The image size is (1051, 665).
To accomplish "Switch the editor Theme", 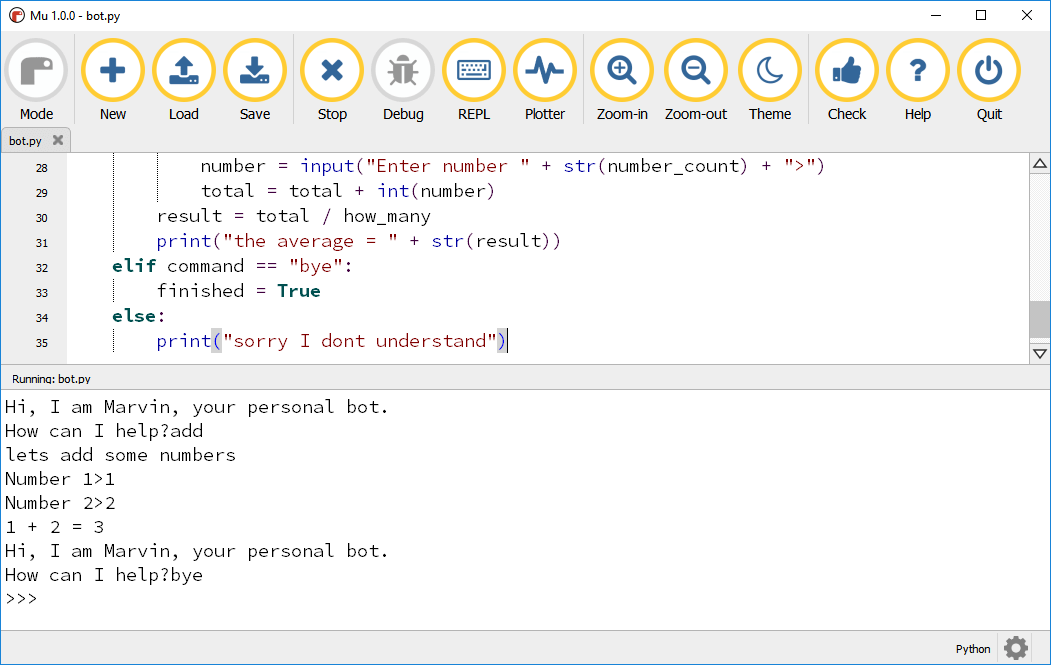I will point(769,70).
